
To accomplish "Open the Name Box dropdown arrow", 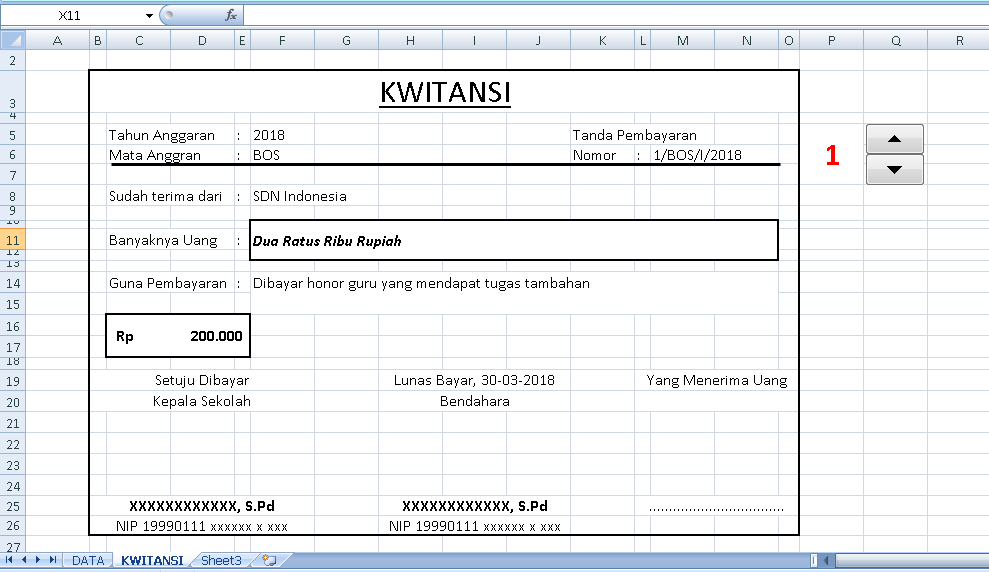I will coord(149,15).
